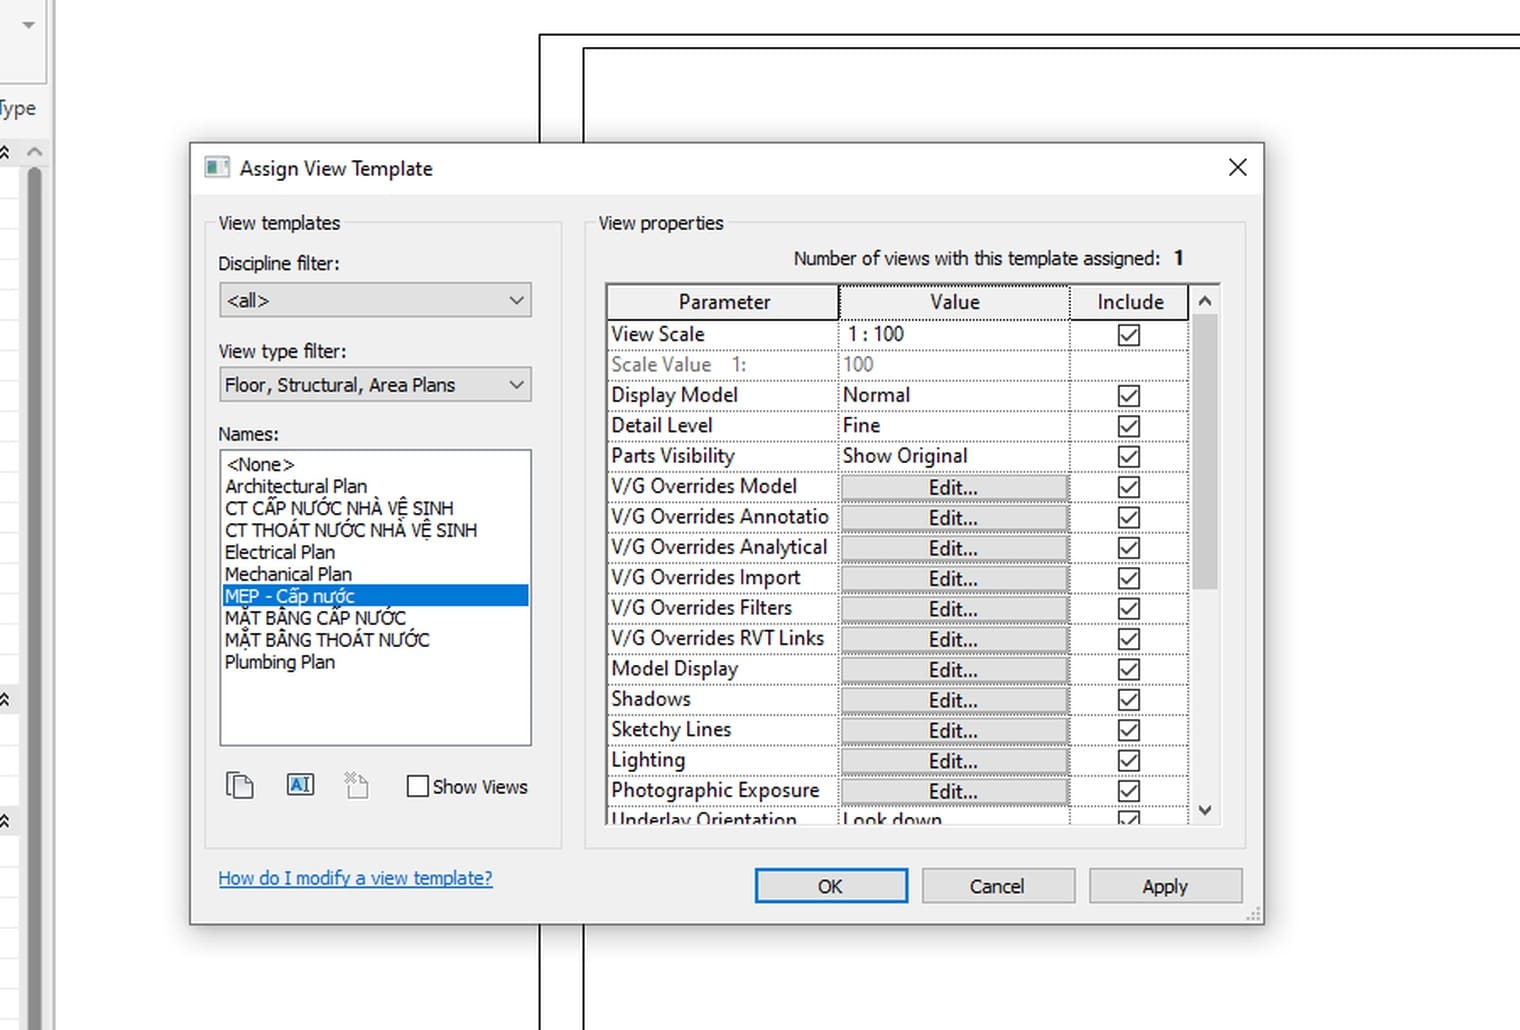Edit V/G Overrides Model settings
The height and width of the screenshot is (1030, 1520).
point(954,488)
